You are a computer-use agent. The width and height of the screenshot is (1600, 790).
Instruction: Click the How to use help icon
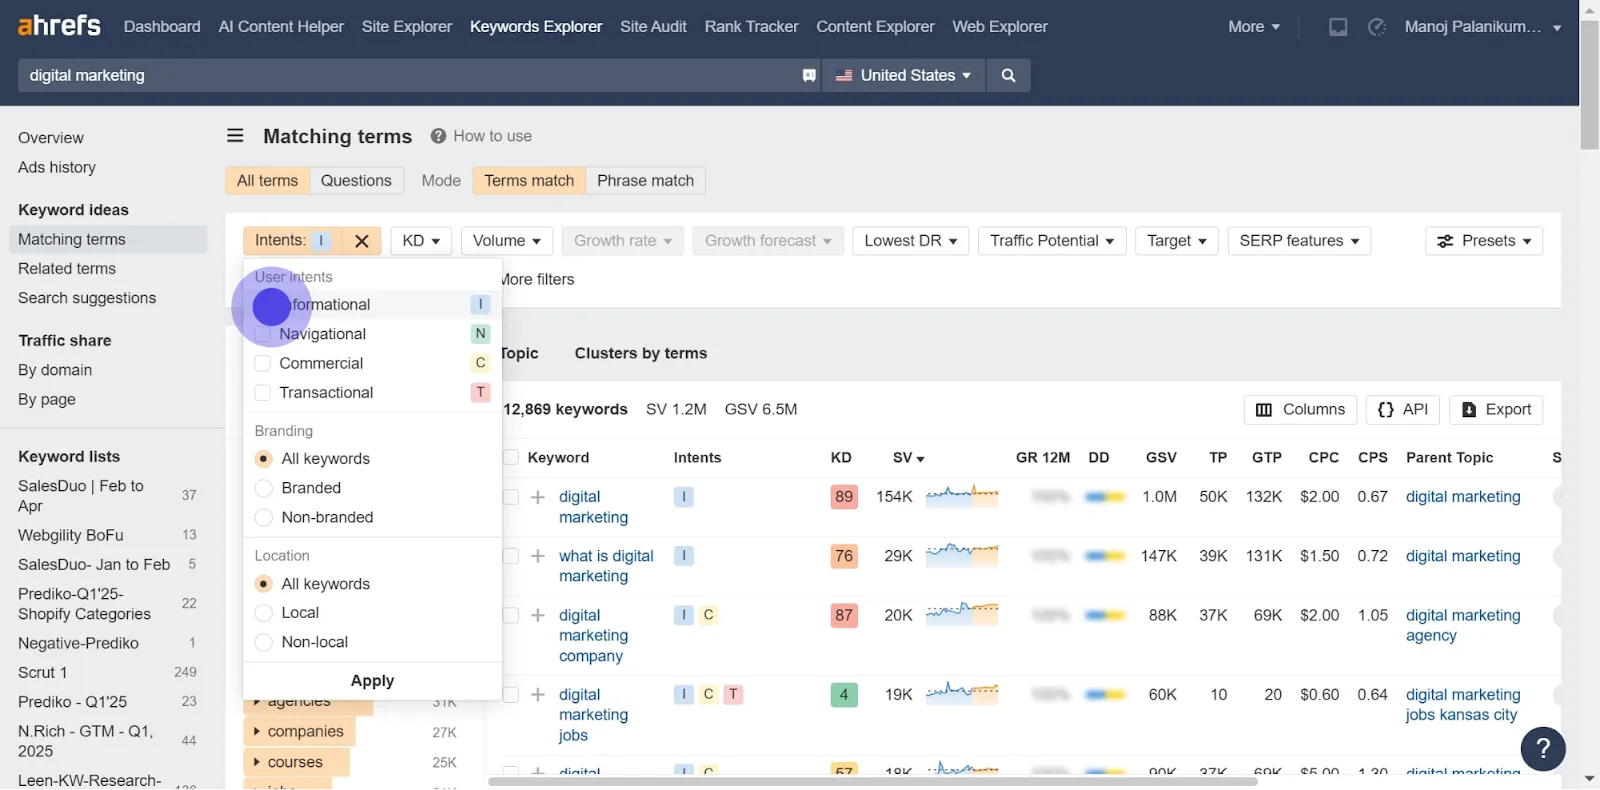coord(438,136)
